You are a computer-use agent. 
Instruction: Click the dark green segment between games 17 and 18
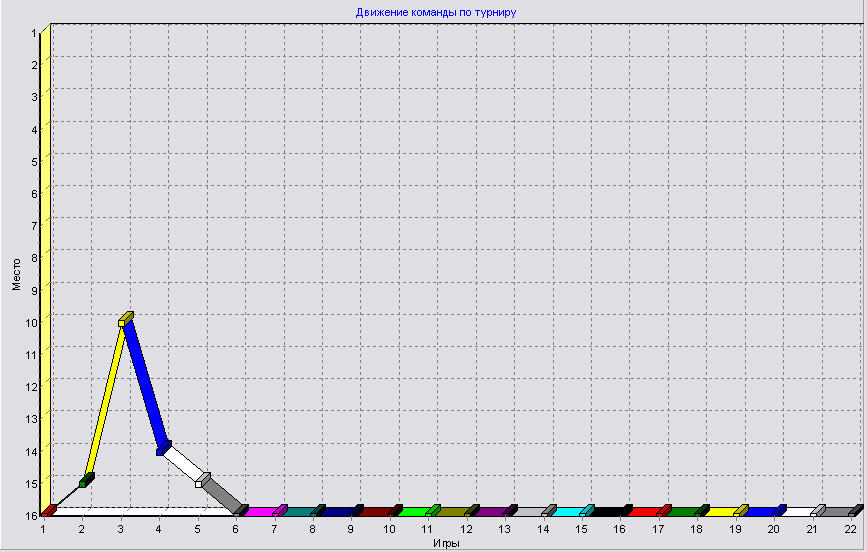(x=683, y=512)
